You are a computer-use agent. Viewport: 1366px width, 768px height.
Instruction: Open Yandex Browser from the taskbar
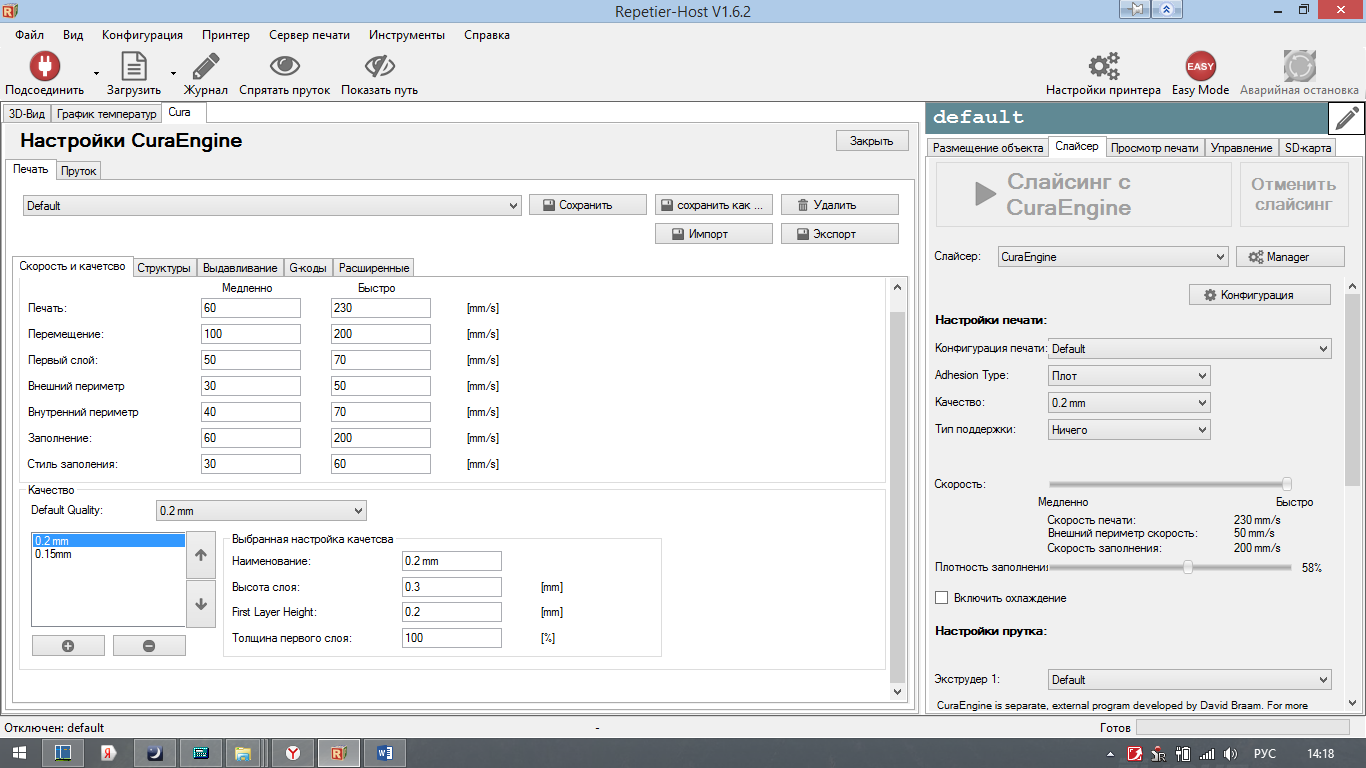click(295, 753)
